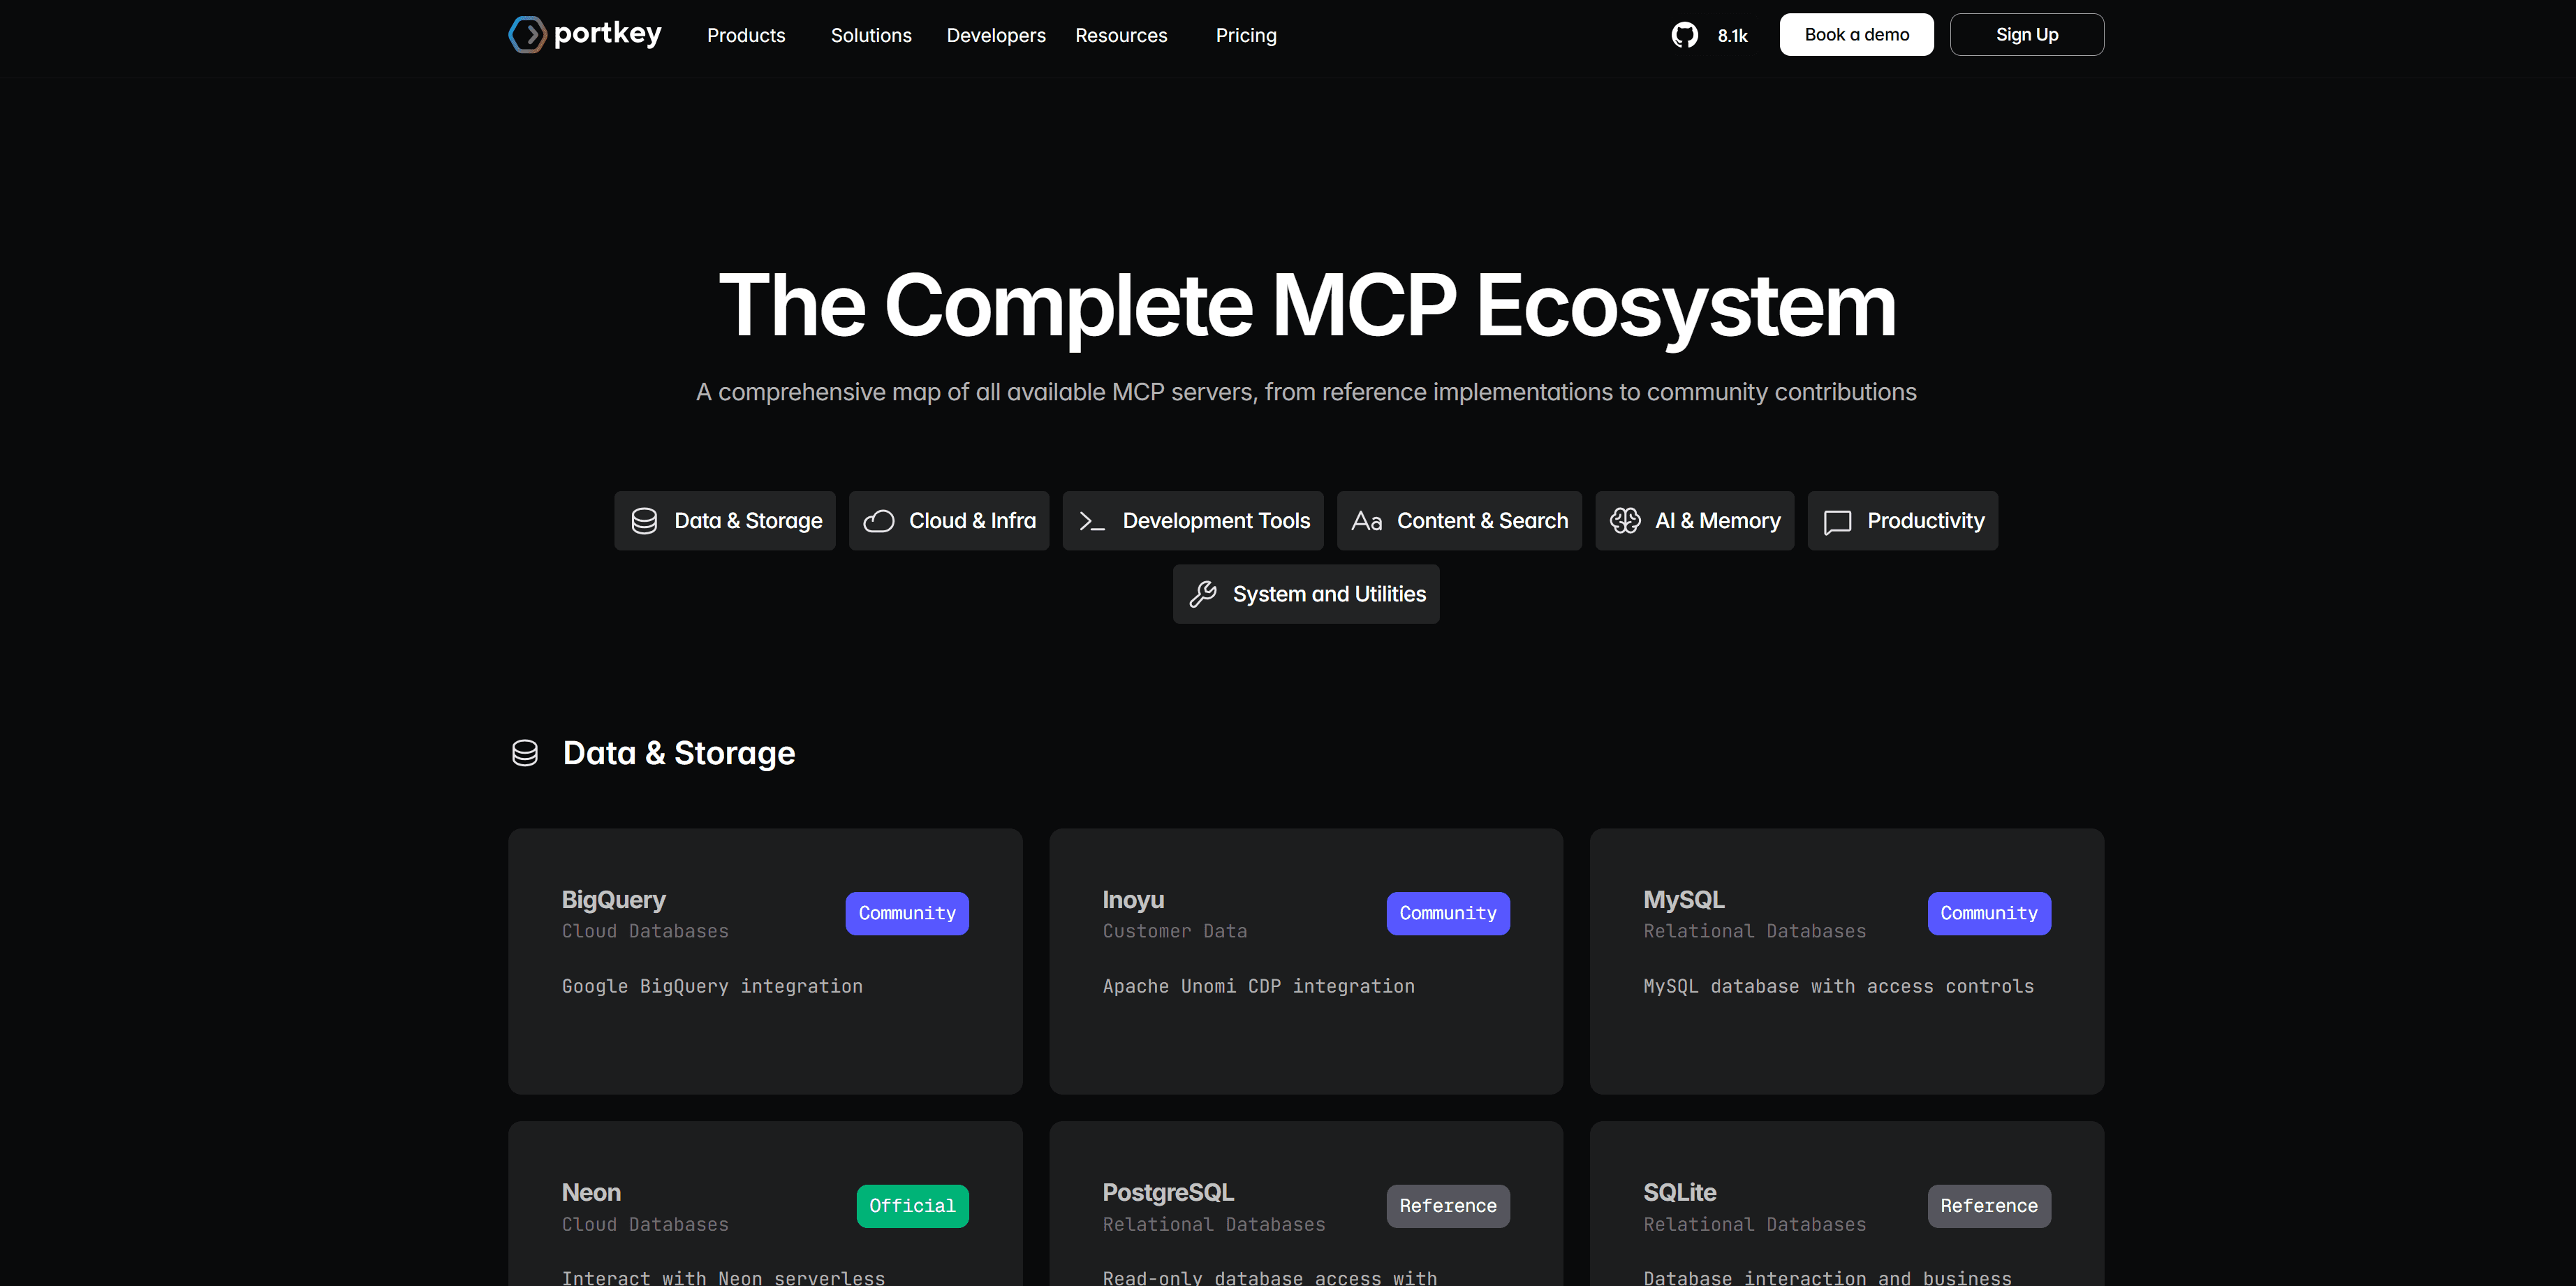The height and width of the screenshot is (1286, 2576).
Task: Click the Reference badge on SQLite card
Action: (x=1988, y=1206)
